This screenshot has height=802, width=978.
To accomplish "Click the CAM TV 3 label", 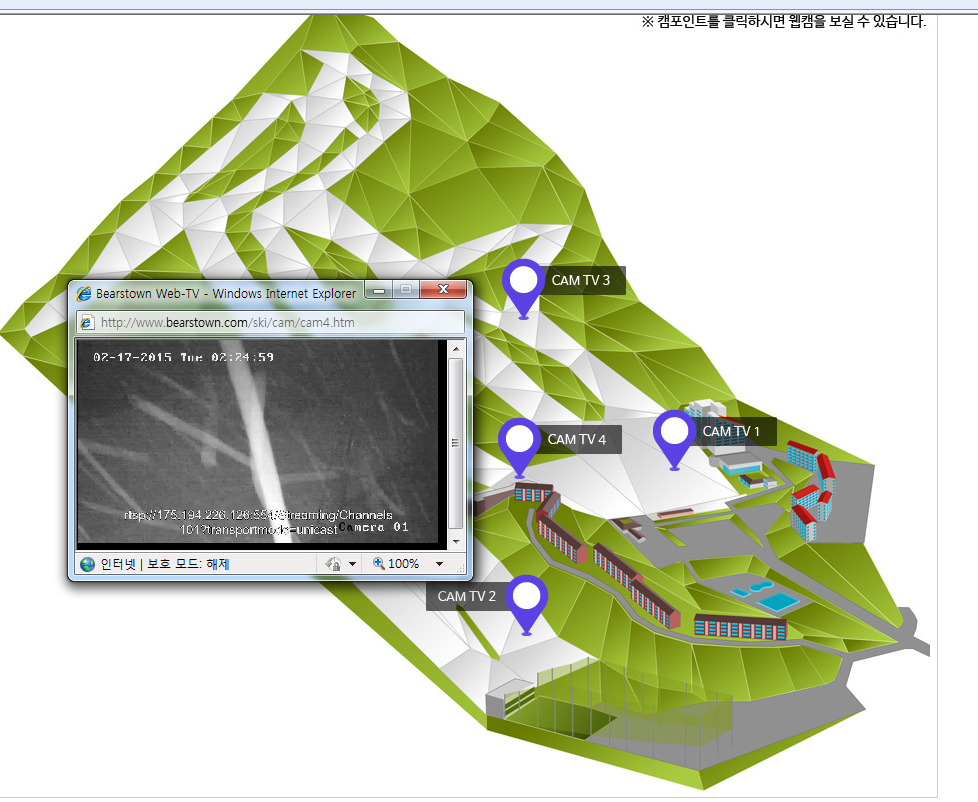I will click(581, 280).
